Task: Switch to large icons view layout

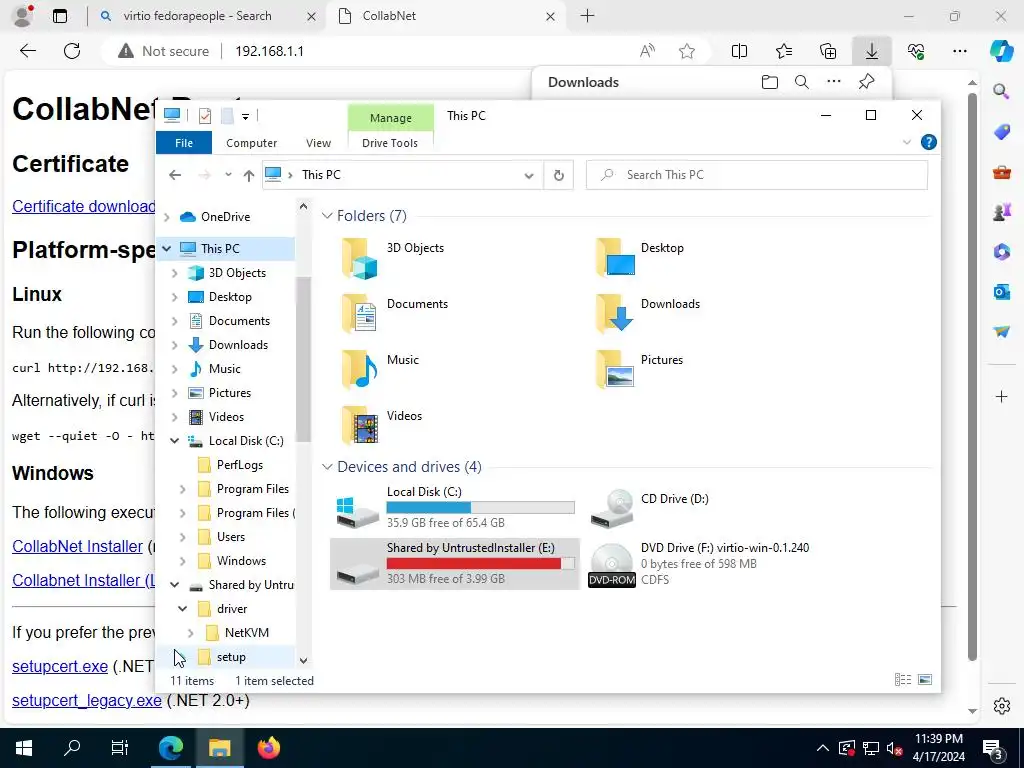Action: [925, 680]
